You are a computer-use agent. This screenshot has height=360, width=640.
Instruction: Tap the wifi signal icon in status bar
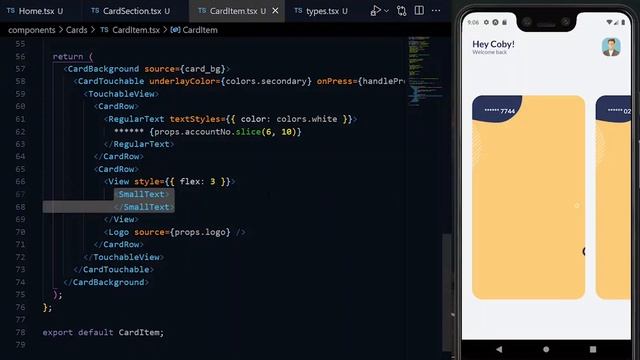(609, 22)
